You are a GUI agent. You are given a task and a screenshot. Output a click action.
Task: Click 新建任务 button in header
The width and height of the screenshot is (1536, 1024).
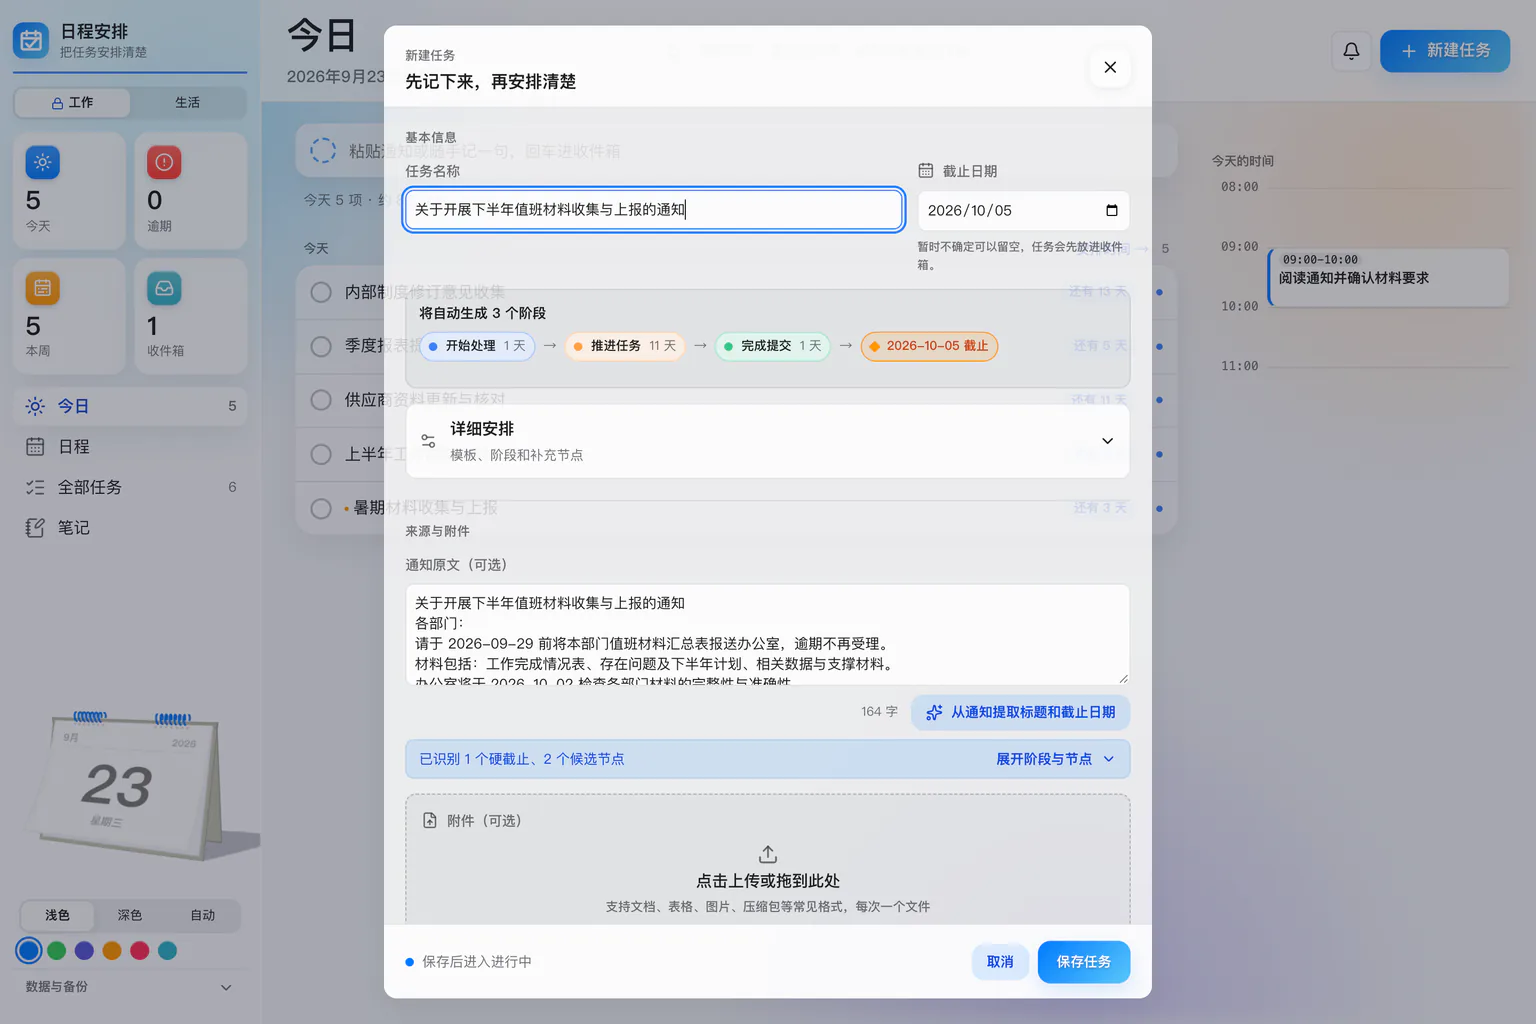click(1445, 51)
